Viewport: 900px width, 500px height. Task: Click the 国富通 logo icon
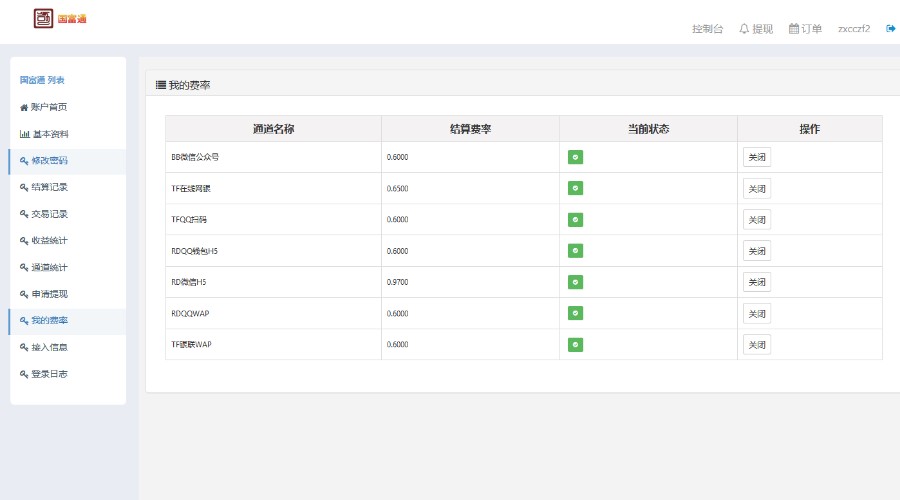coord(43,18)
